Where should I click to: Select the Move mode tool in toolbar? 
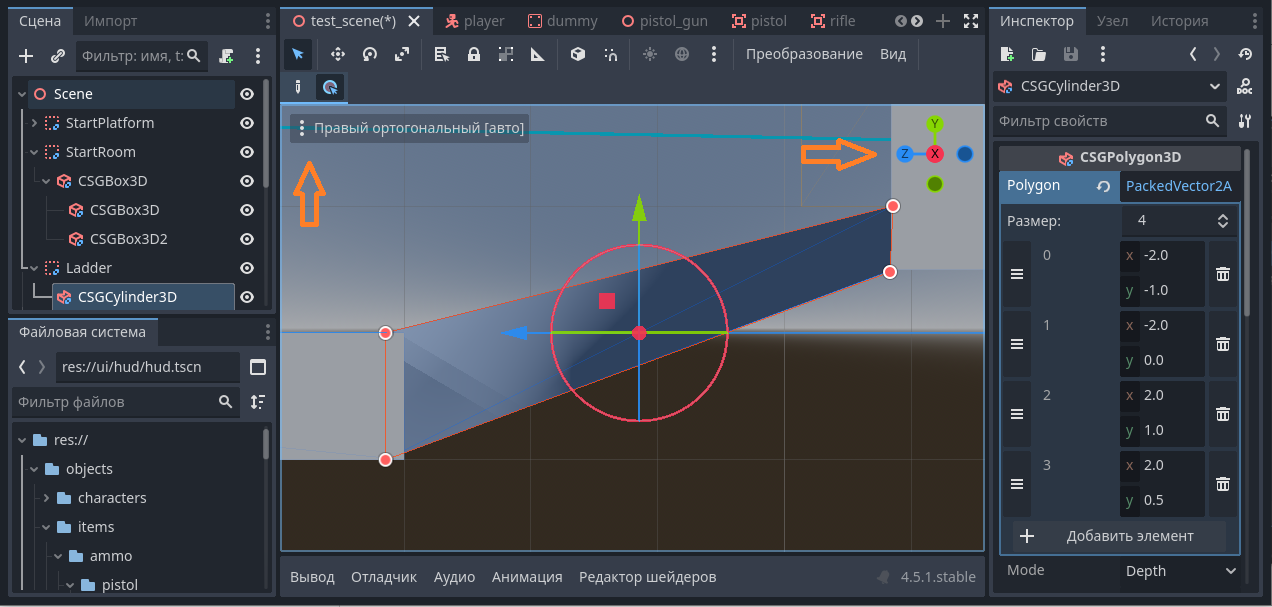tap(338, 55)
